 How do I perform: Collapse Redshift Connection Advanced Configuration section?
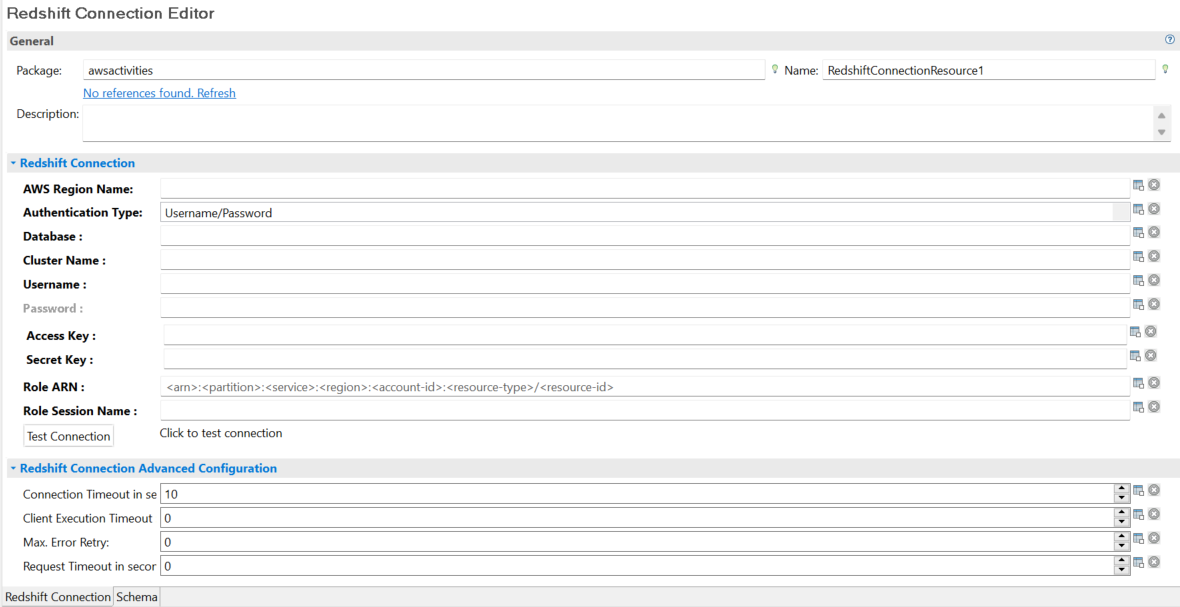coord(14,469)
